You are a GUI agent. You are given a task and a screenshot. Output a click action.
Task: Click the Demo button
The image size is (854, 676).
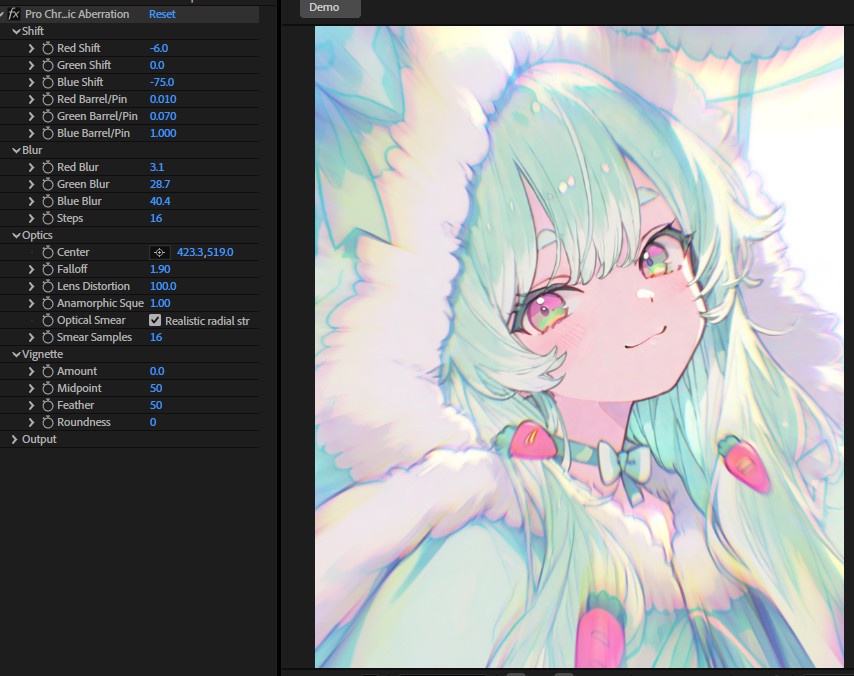pos(329,8)
